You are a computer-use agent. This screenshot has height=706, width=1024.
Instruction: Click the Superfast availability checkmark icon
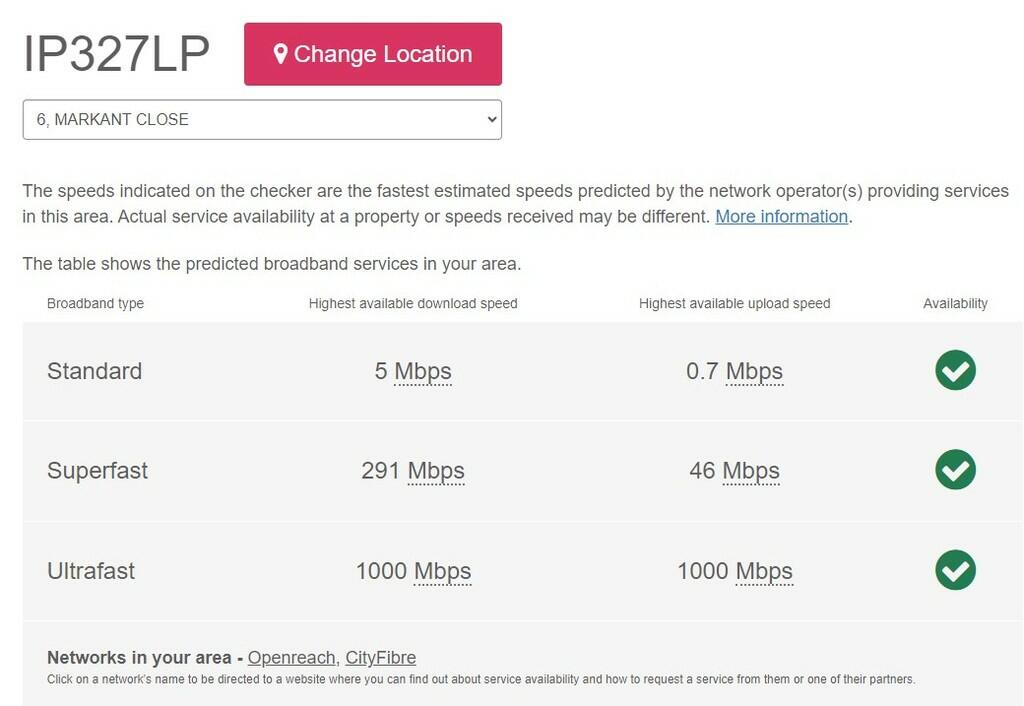pyautogui.click(x=955, y=470)
